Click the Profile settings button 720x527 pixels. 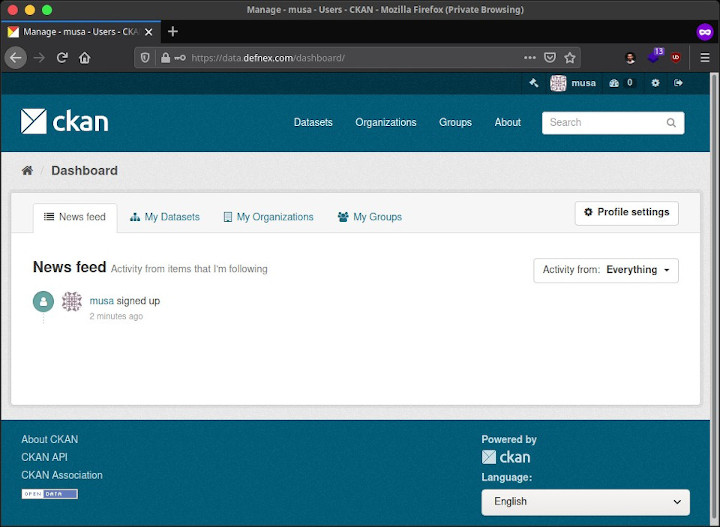[626, 213]
